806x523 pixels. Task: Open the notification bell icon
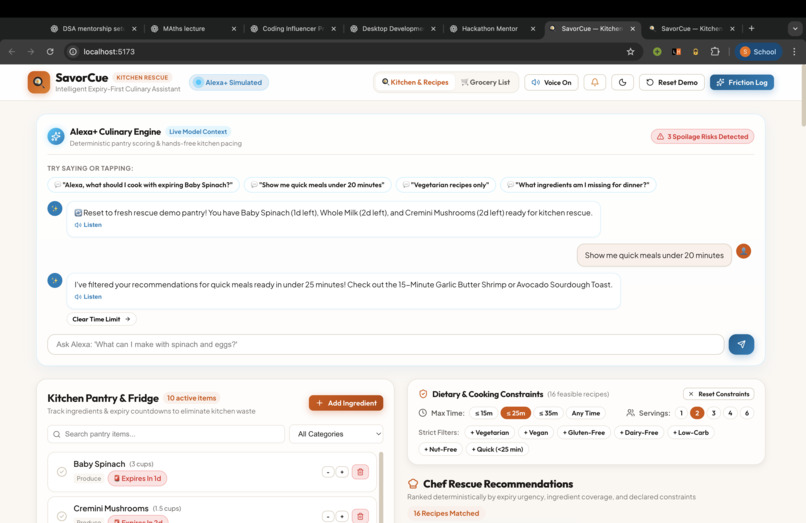point(595,82)
